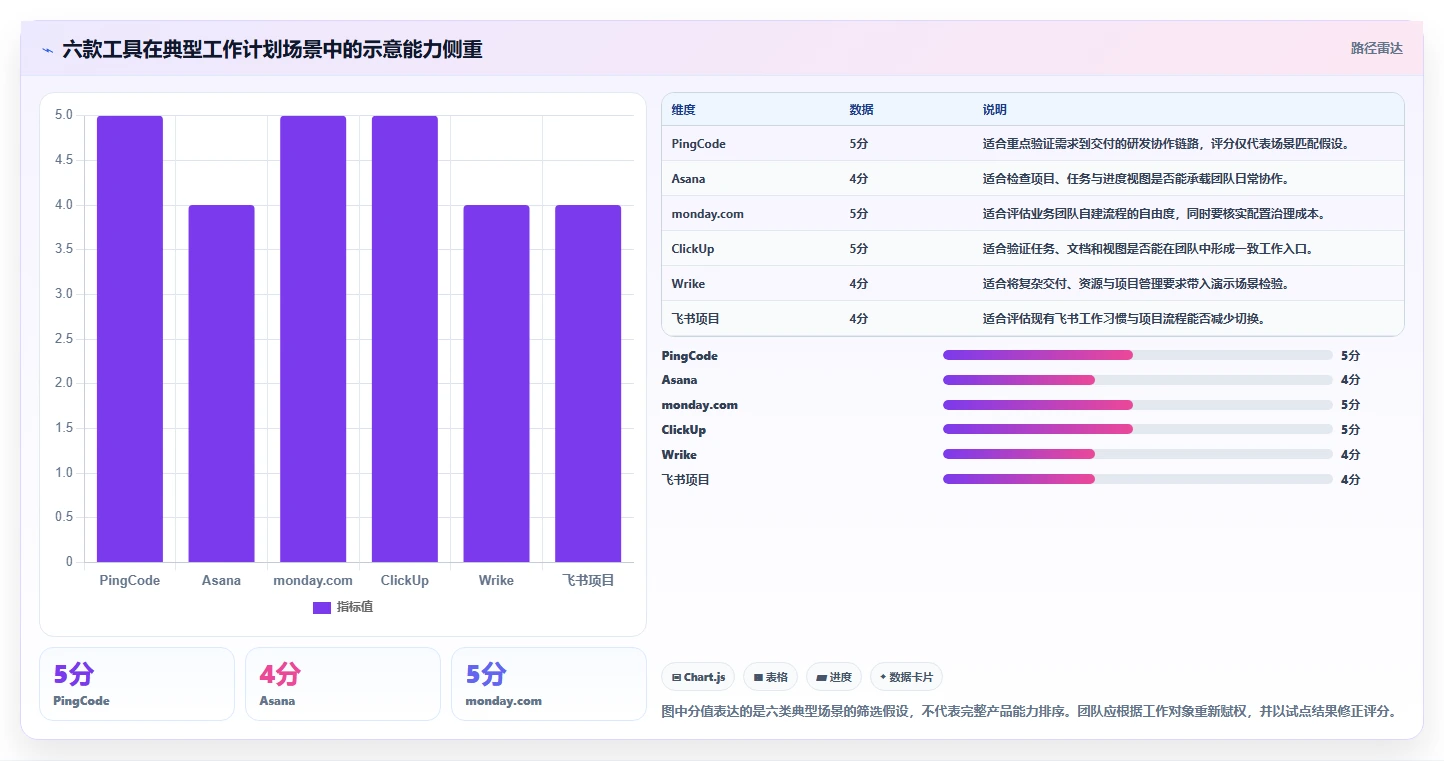The image size is (1444, 761).
Task: Open the monday.com 5分 data card
Action: pos(549,684)
